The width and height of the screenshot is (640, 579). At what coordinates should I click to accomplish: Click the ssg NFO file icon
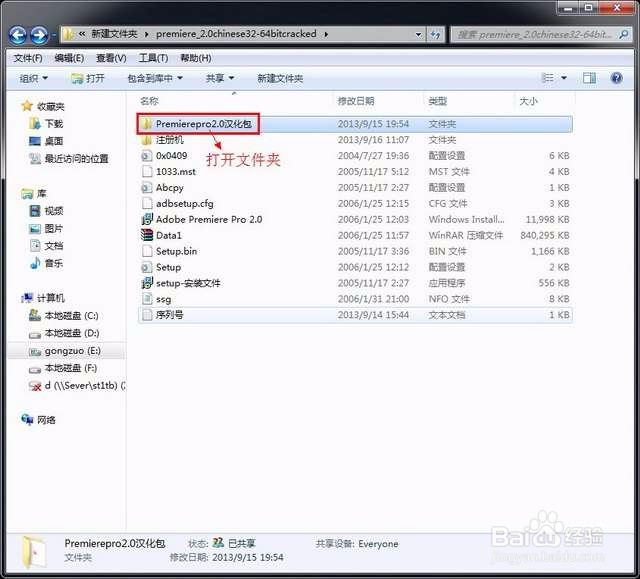click(x=147, y=299)
